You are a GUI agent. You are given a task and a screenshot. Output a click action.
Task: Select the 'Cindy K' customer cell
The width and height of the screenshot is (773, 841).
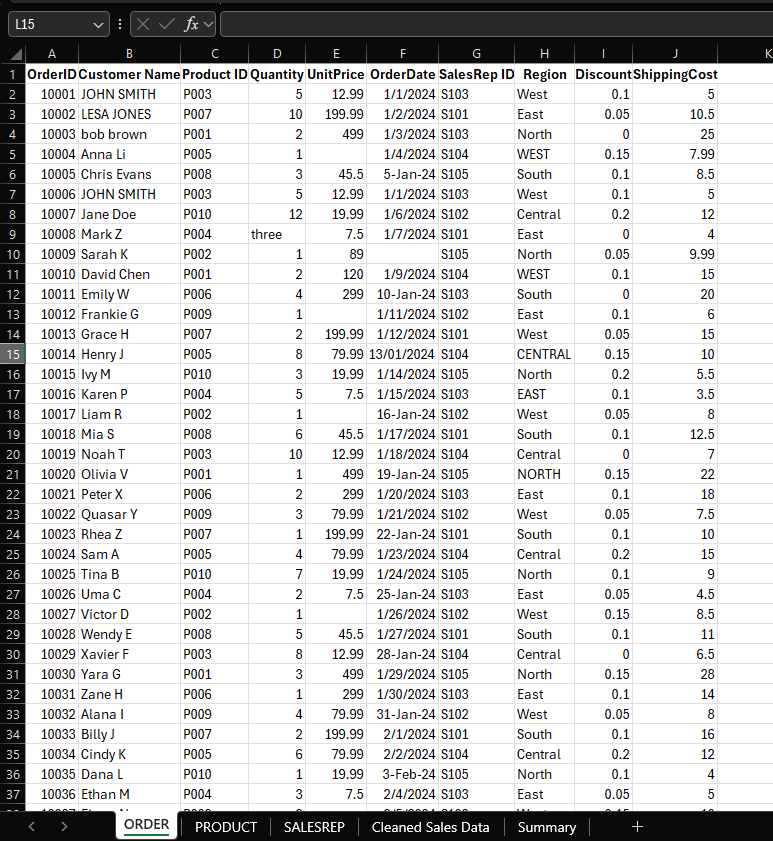[129, 755]
